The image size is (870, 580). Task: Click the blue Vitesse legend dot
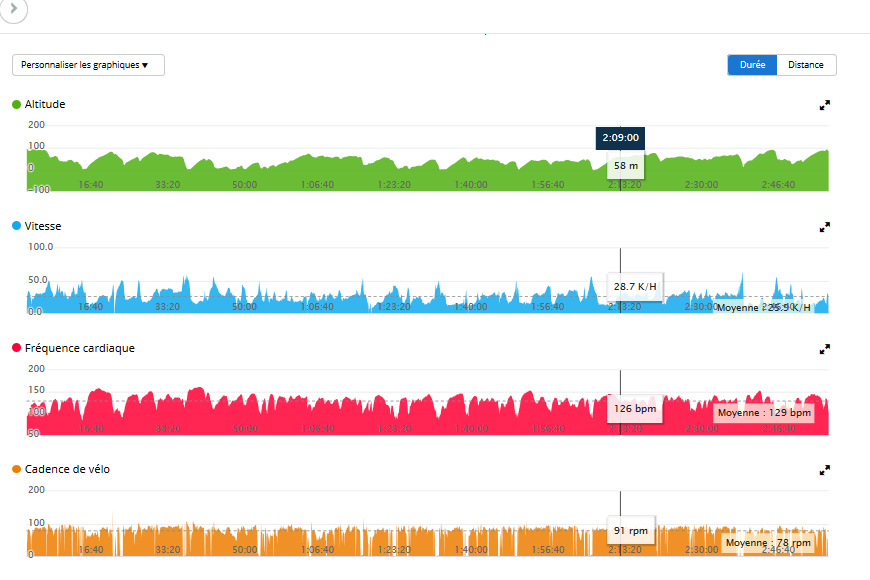tap(16, 227)
